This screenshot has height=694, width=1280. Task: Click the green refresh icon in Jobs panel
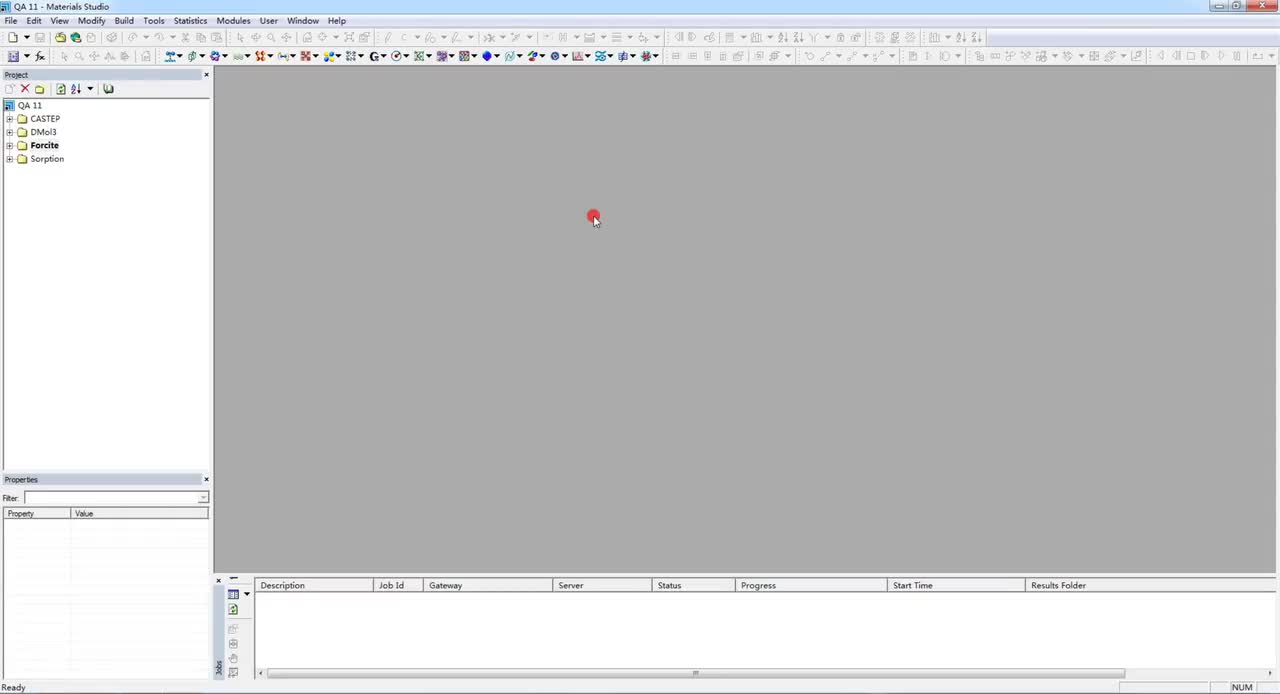coord(233,609)
